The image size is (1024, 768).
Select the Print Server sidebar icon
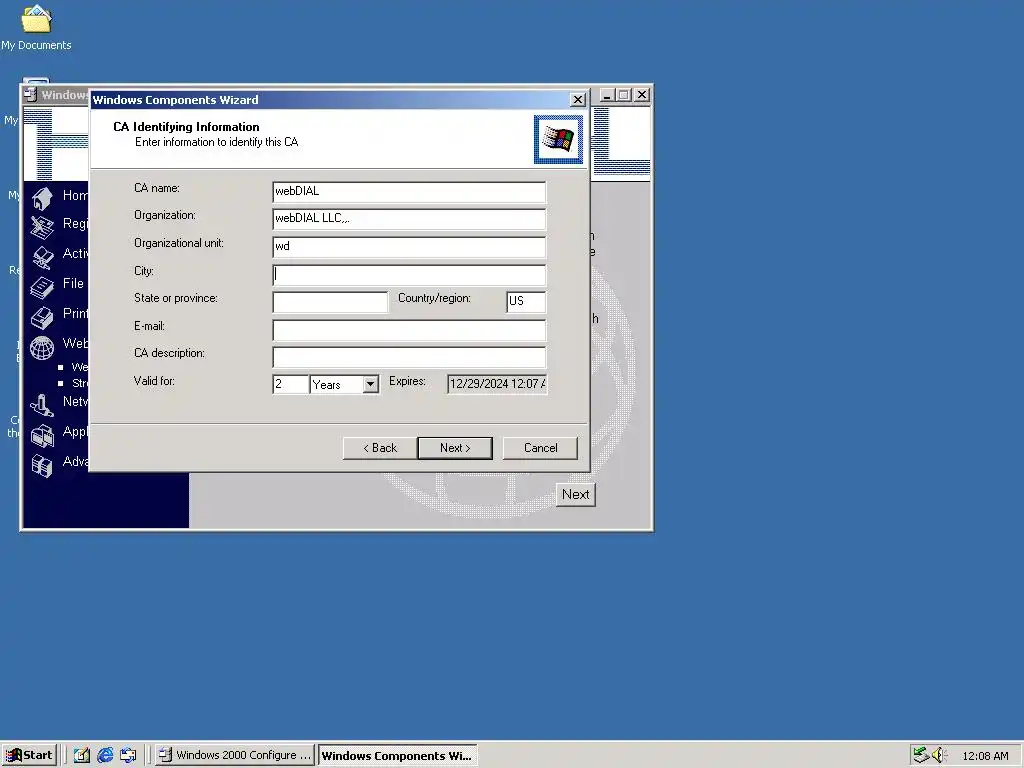(42, 317)
